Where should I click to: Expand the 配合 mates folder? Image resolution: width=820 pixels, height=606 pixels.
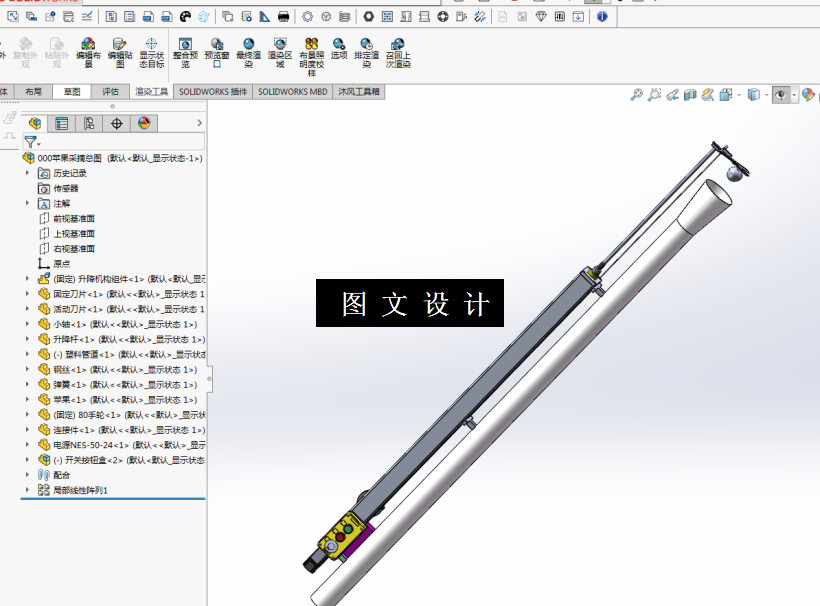(x=28, y=475)
